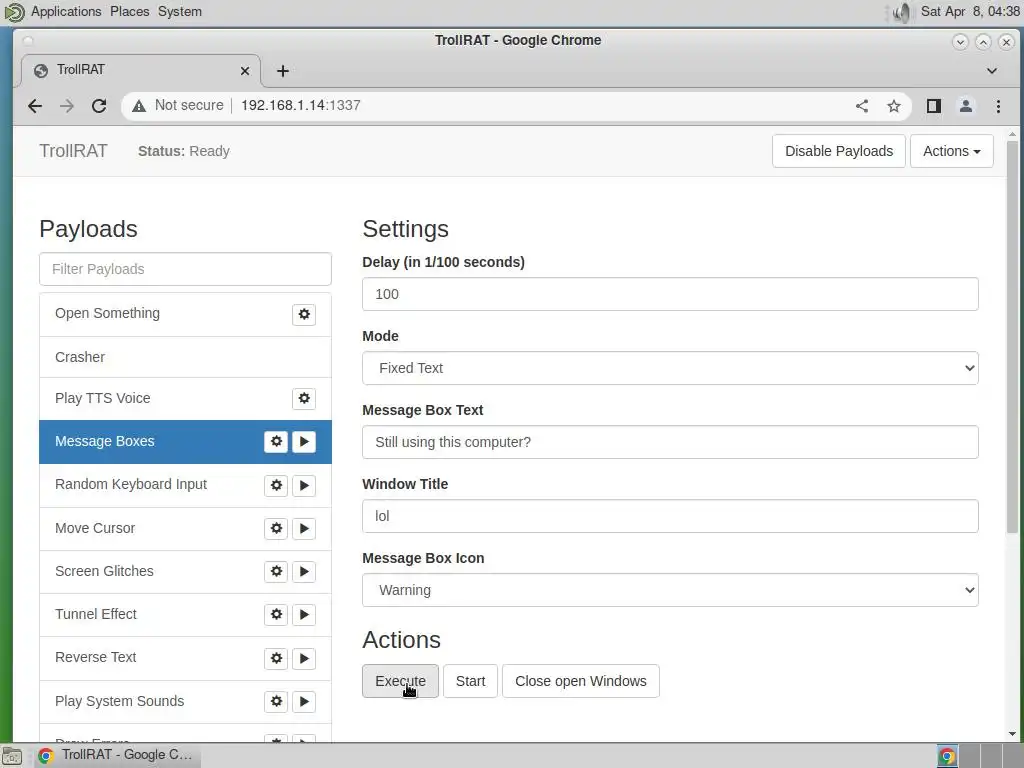
Task: Click the Delay input field
Action: pos(670,295)
